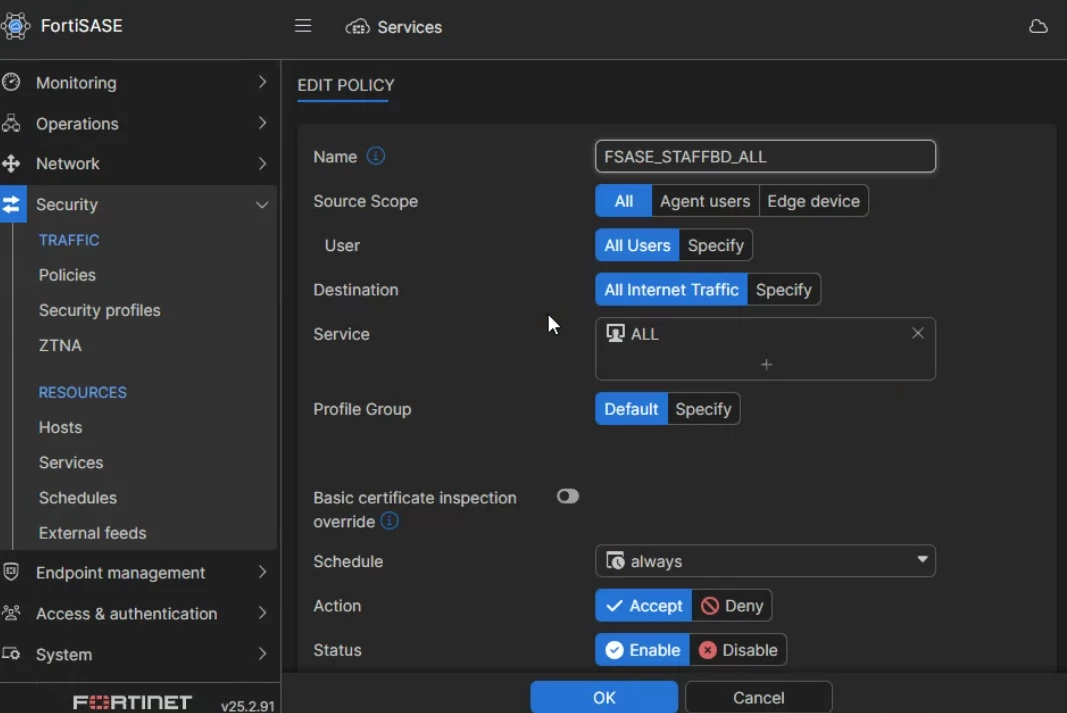Select the EDIT POLICY tab

(x=345, y=86)
